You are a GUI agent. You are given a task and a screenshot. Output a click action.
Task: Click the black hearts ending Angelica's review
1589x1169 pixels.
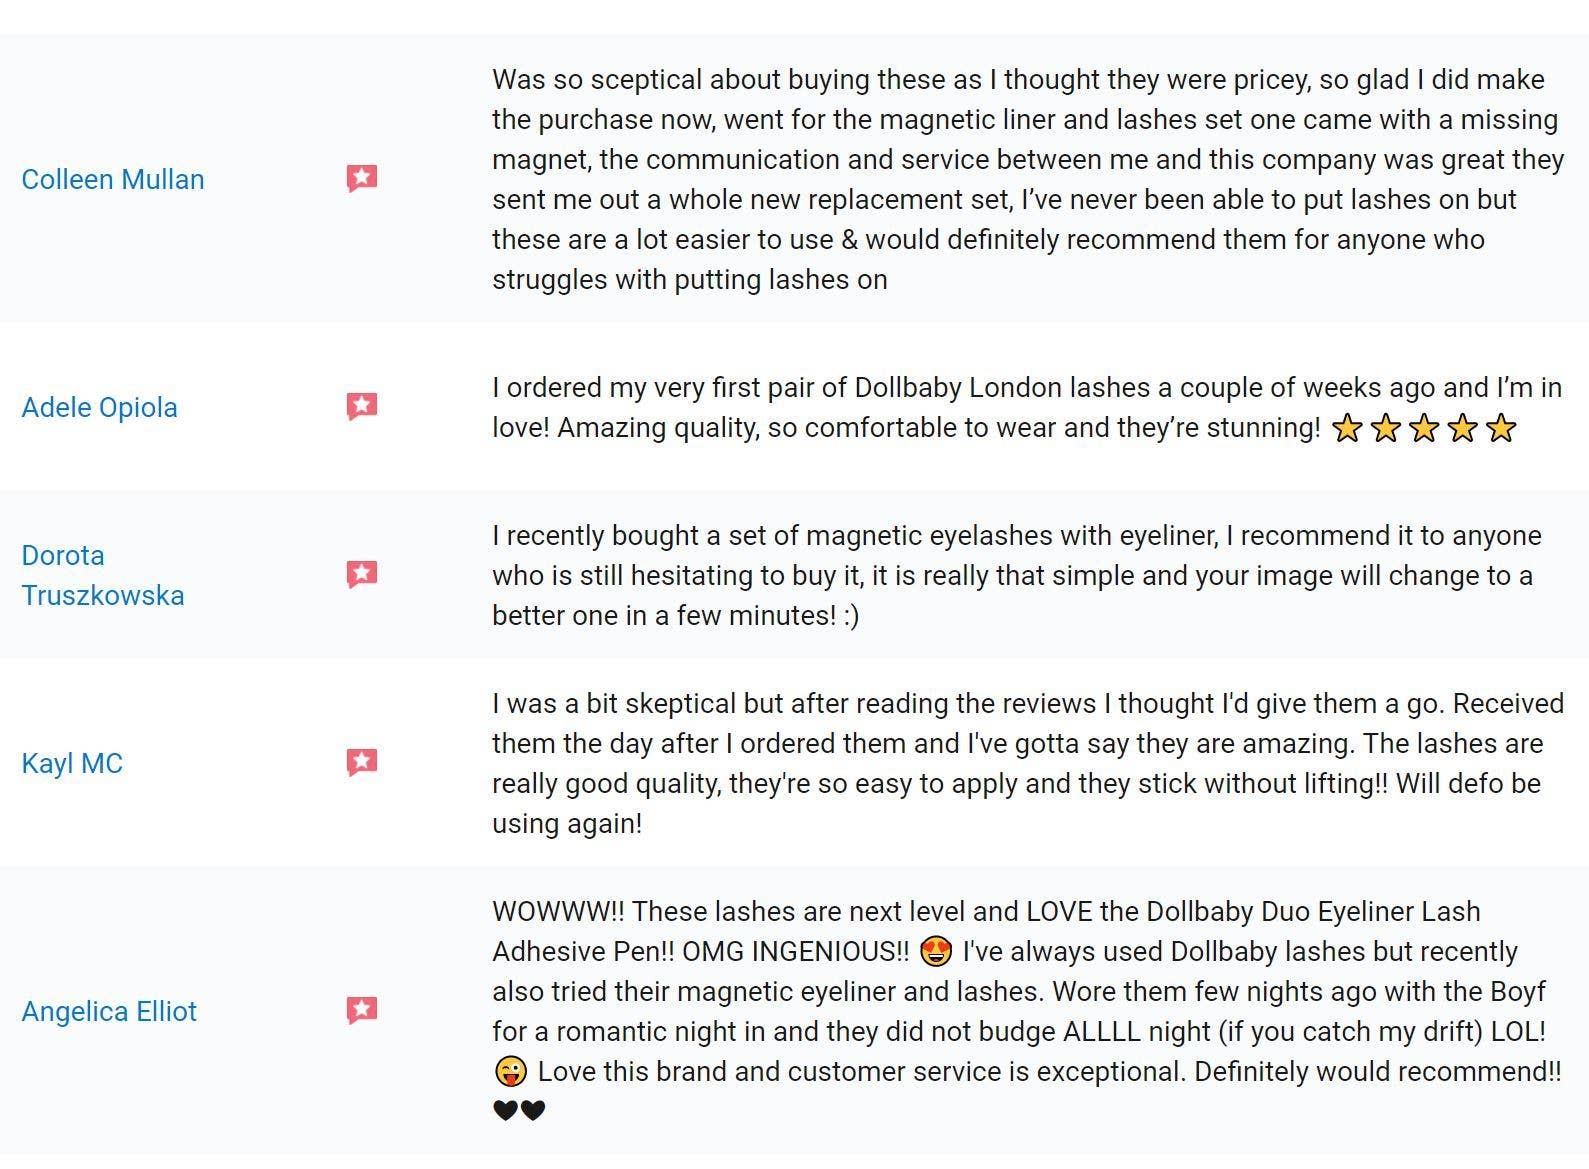519,1110
